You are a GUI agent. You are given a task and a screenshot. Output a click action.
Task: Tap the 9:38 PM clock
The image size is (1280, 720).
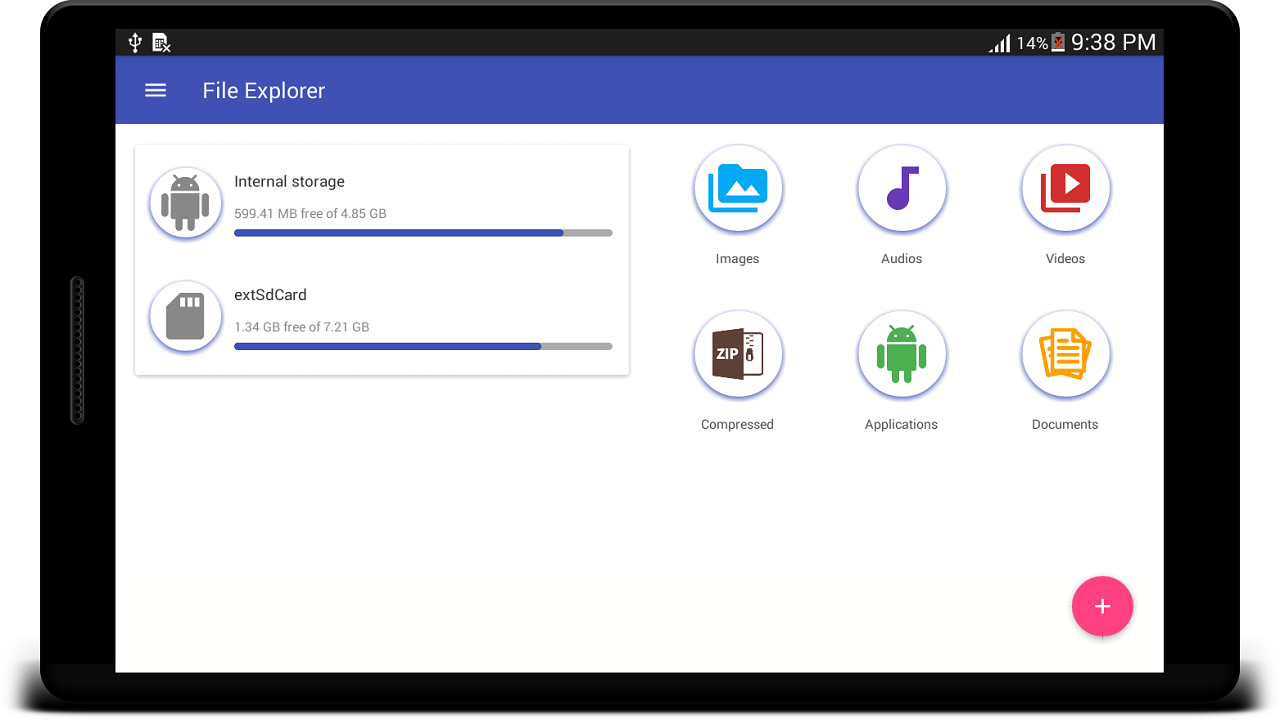click(x=1113, y=42)
